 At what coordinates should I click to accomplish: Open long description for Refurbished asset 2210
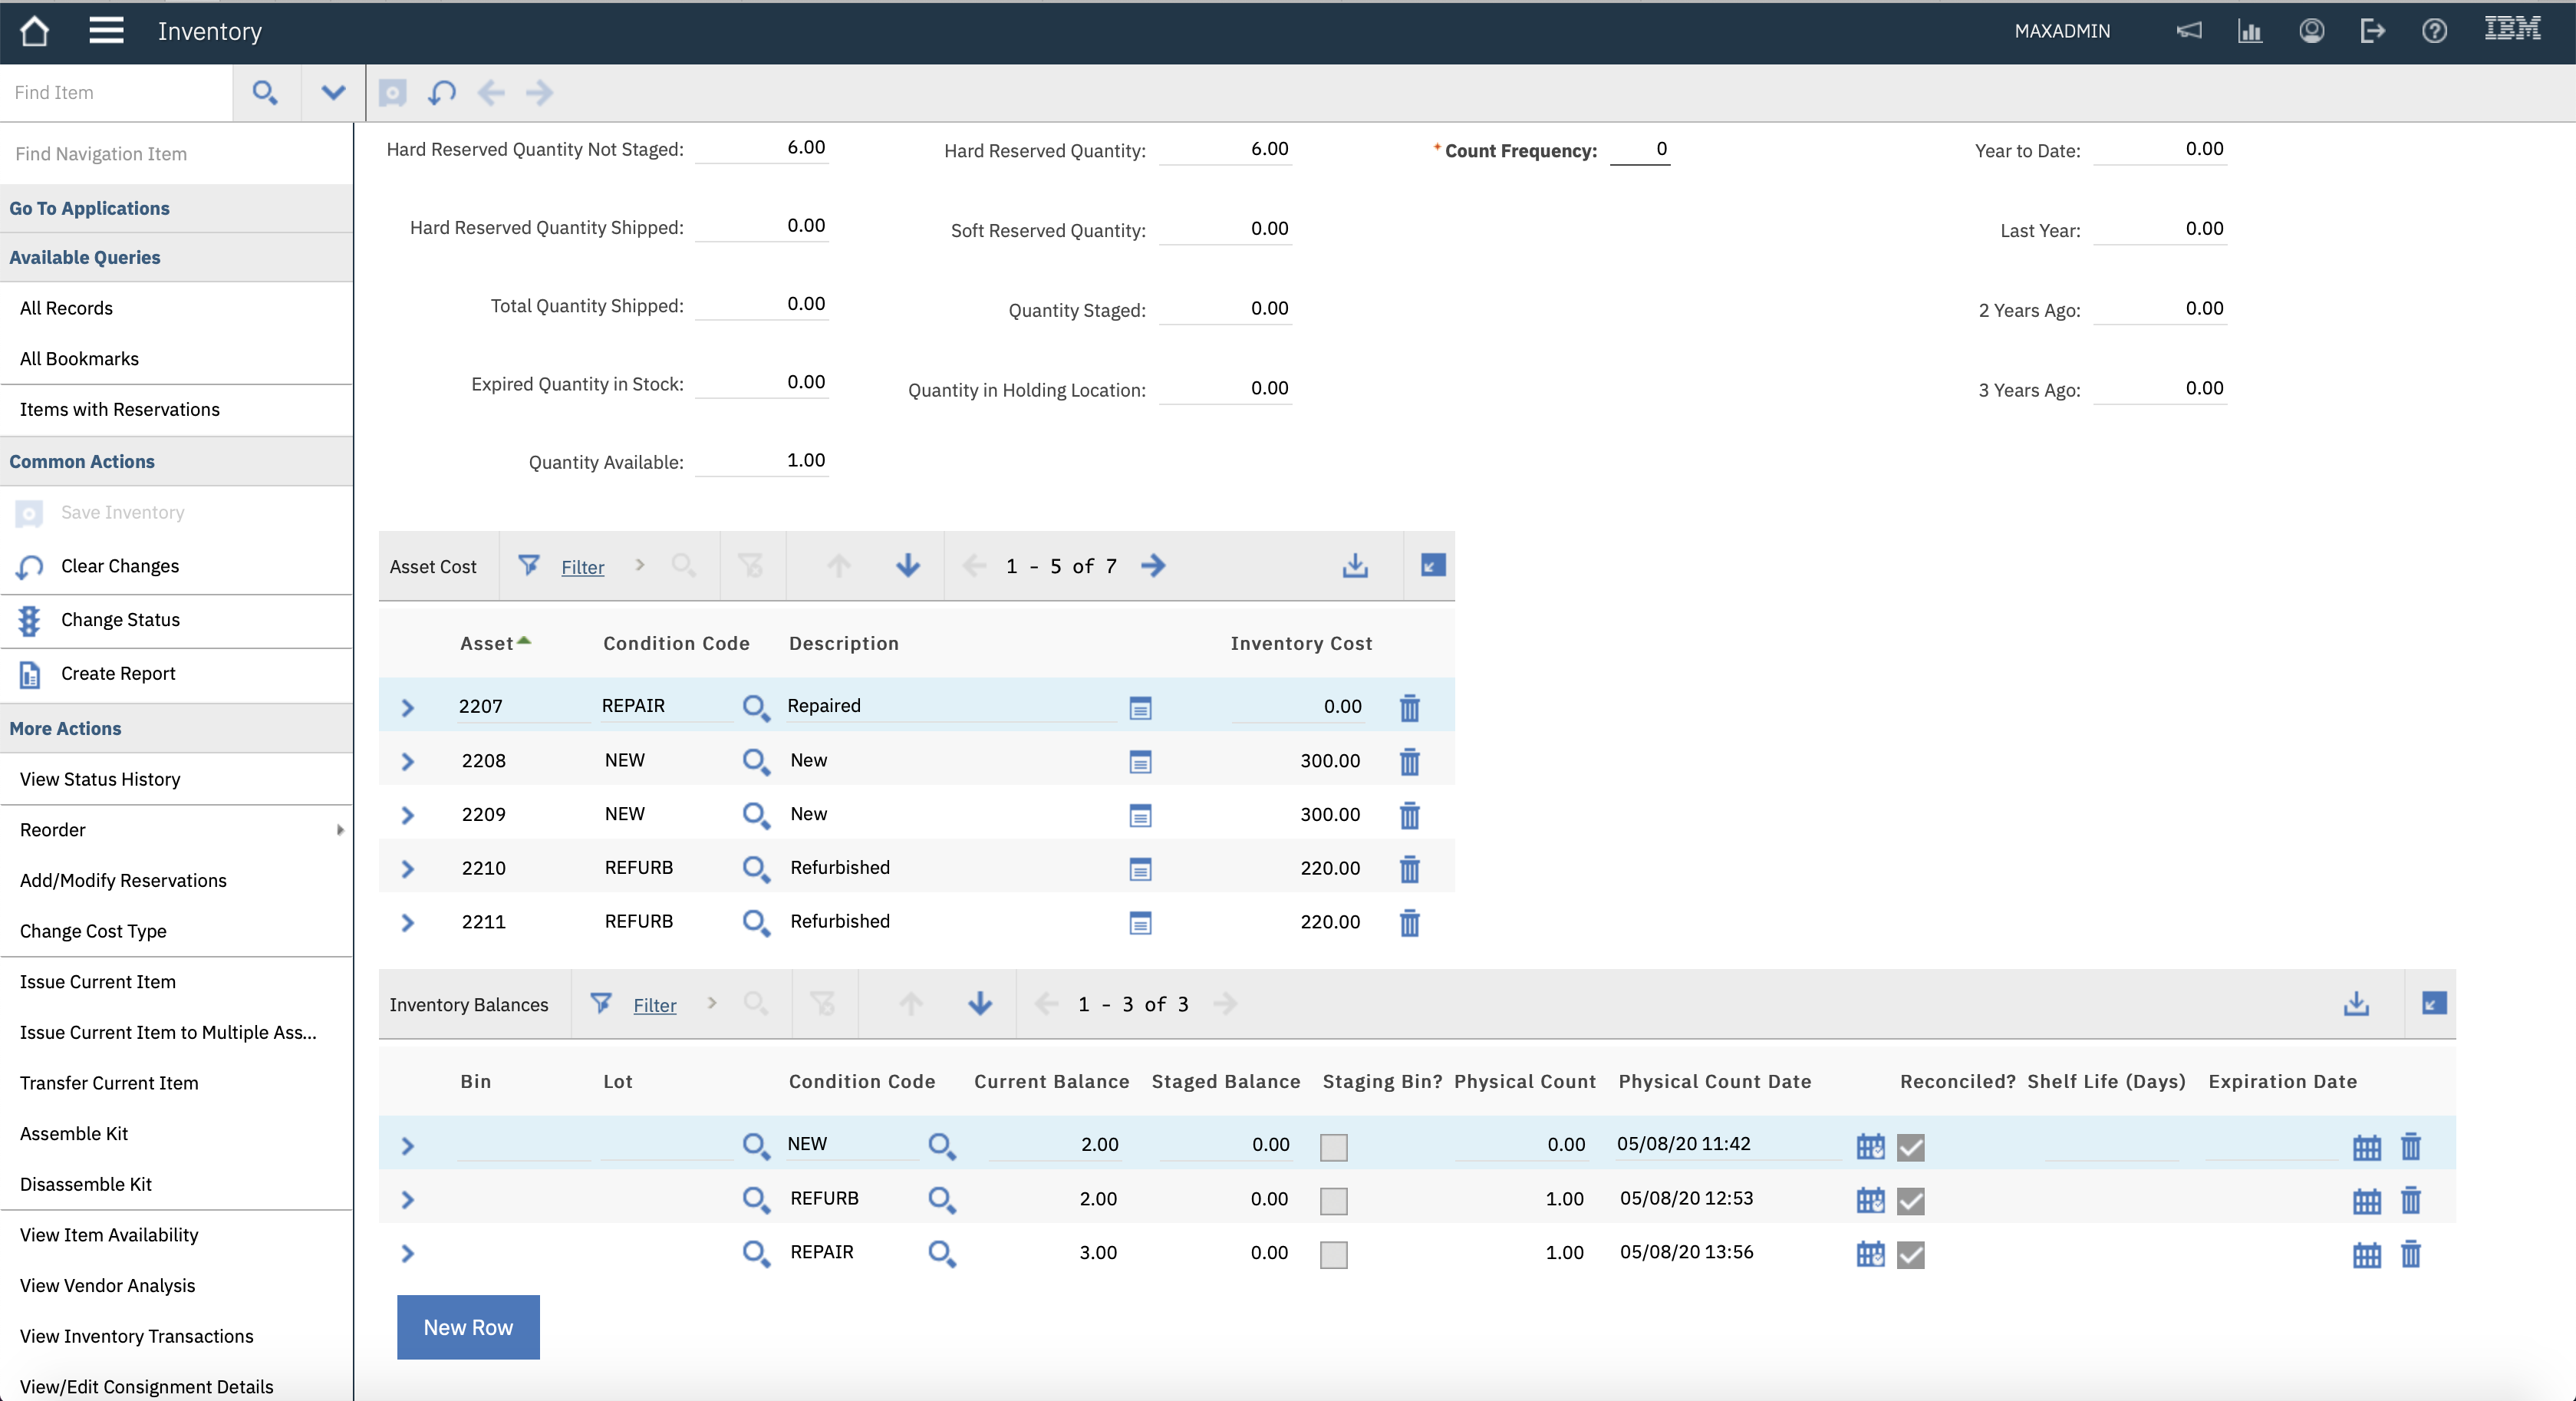[x=1140, y=868]
